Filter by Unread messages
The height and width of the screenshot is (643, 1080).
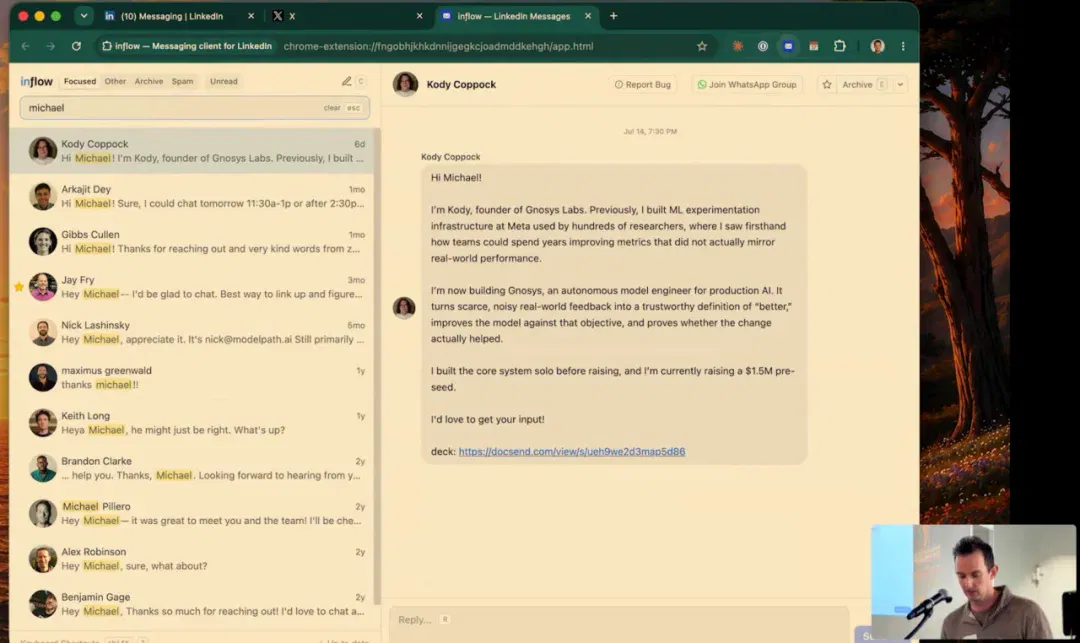point(224,81)
